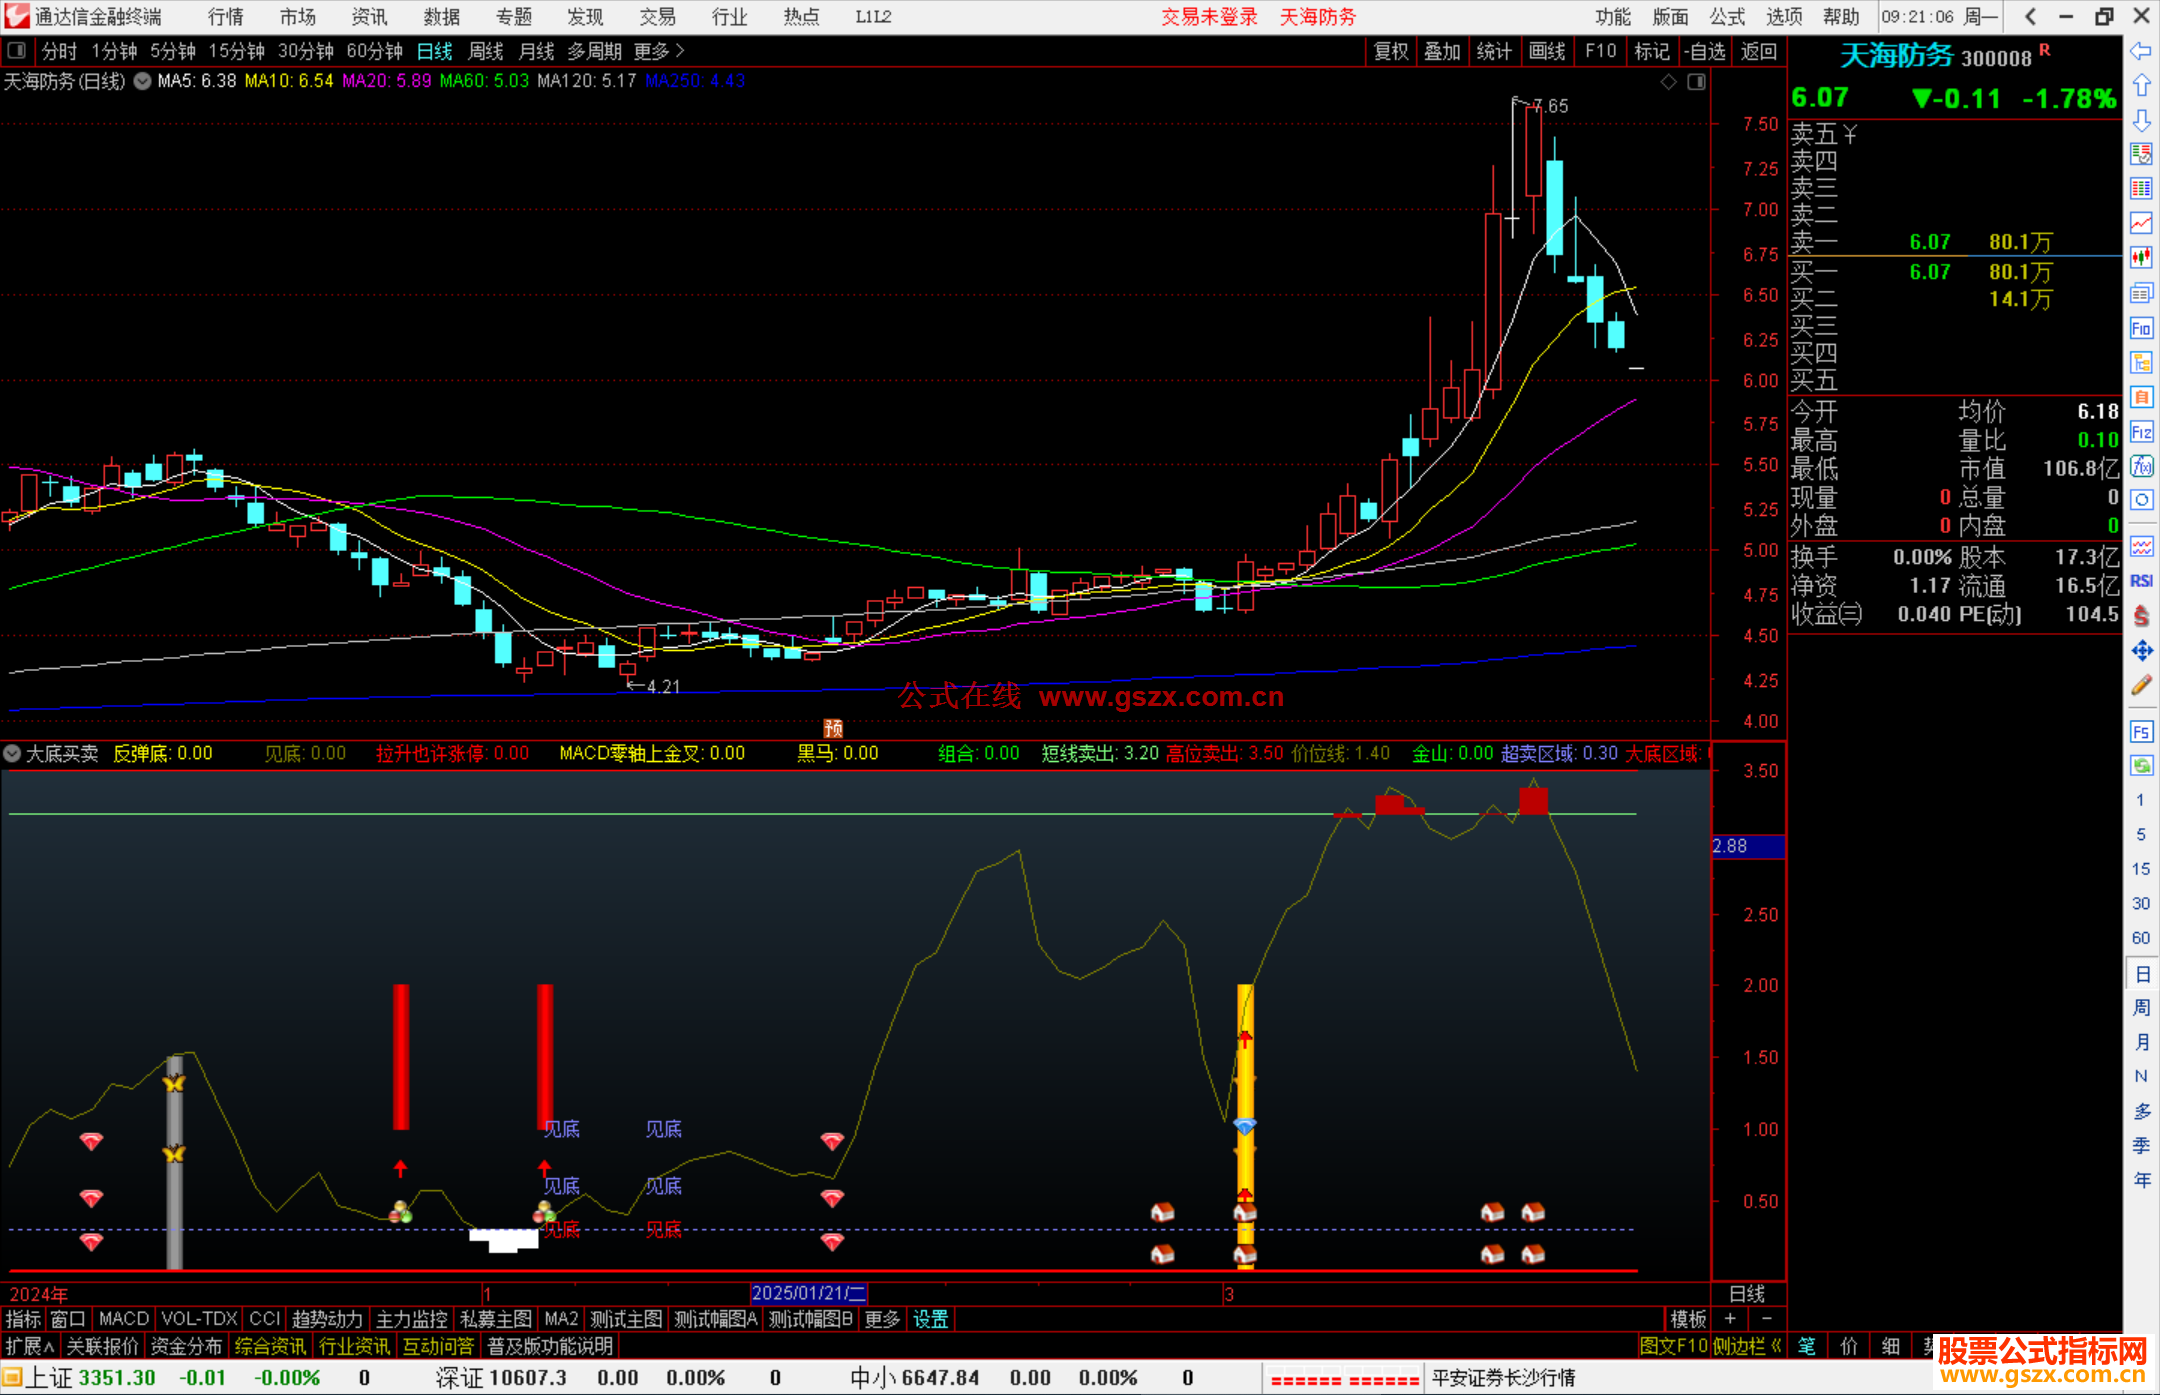Click the orange document icon in sidebar
This screenshot has width=2160, height=1395.
(x=2141, y=397)
